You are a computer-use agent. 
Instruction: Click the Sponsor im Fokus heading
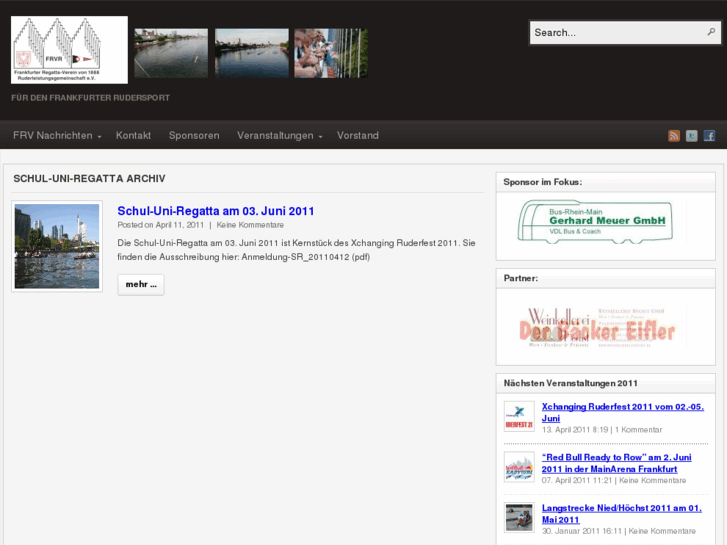pyautogui.click(x=543, y=182)
